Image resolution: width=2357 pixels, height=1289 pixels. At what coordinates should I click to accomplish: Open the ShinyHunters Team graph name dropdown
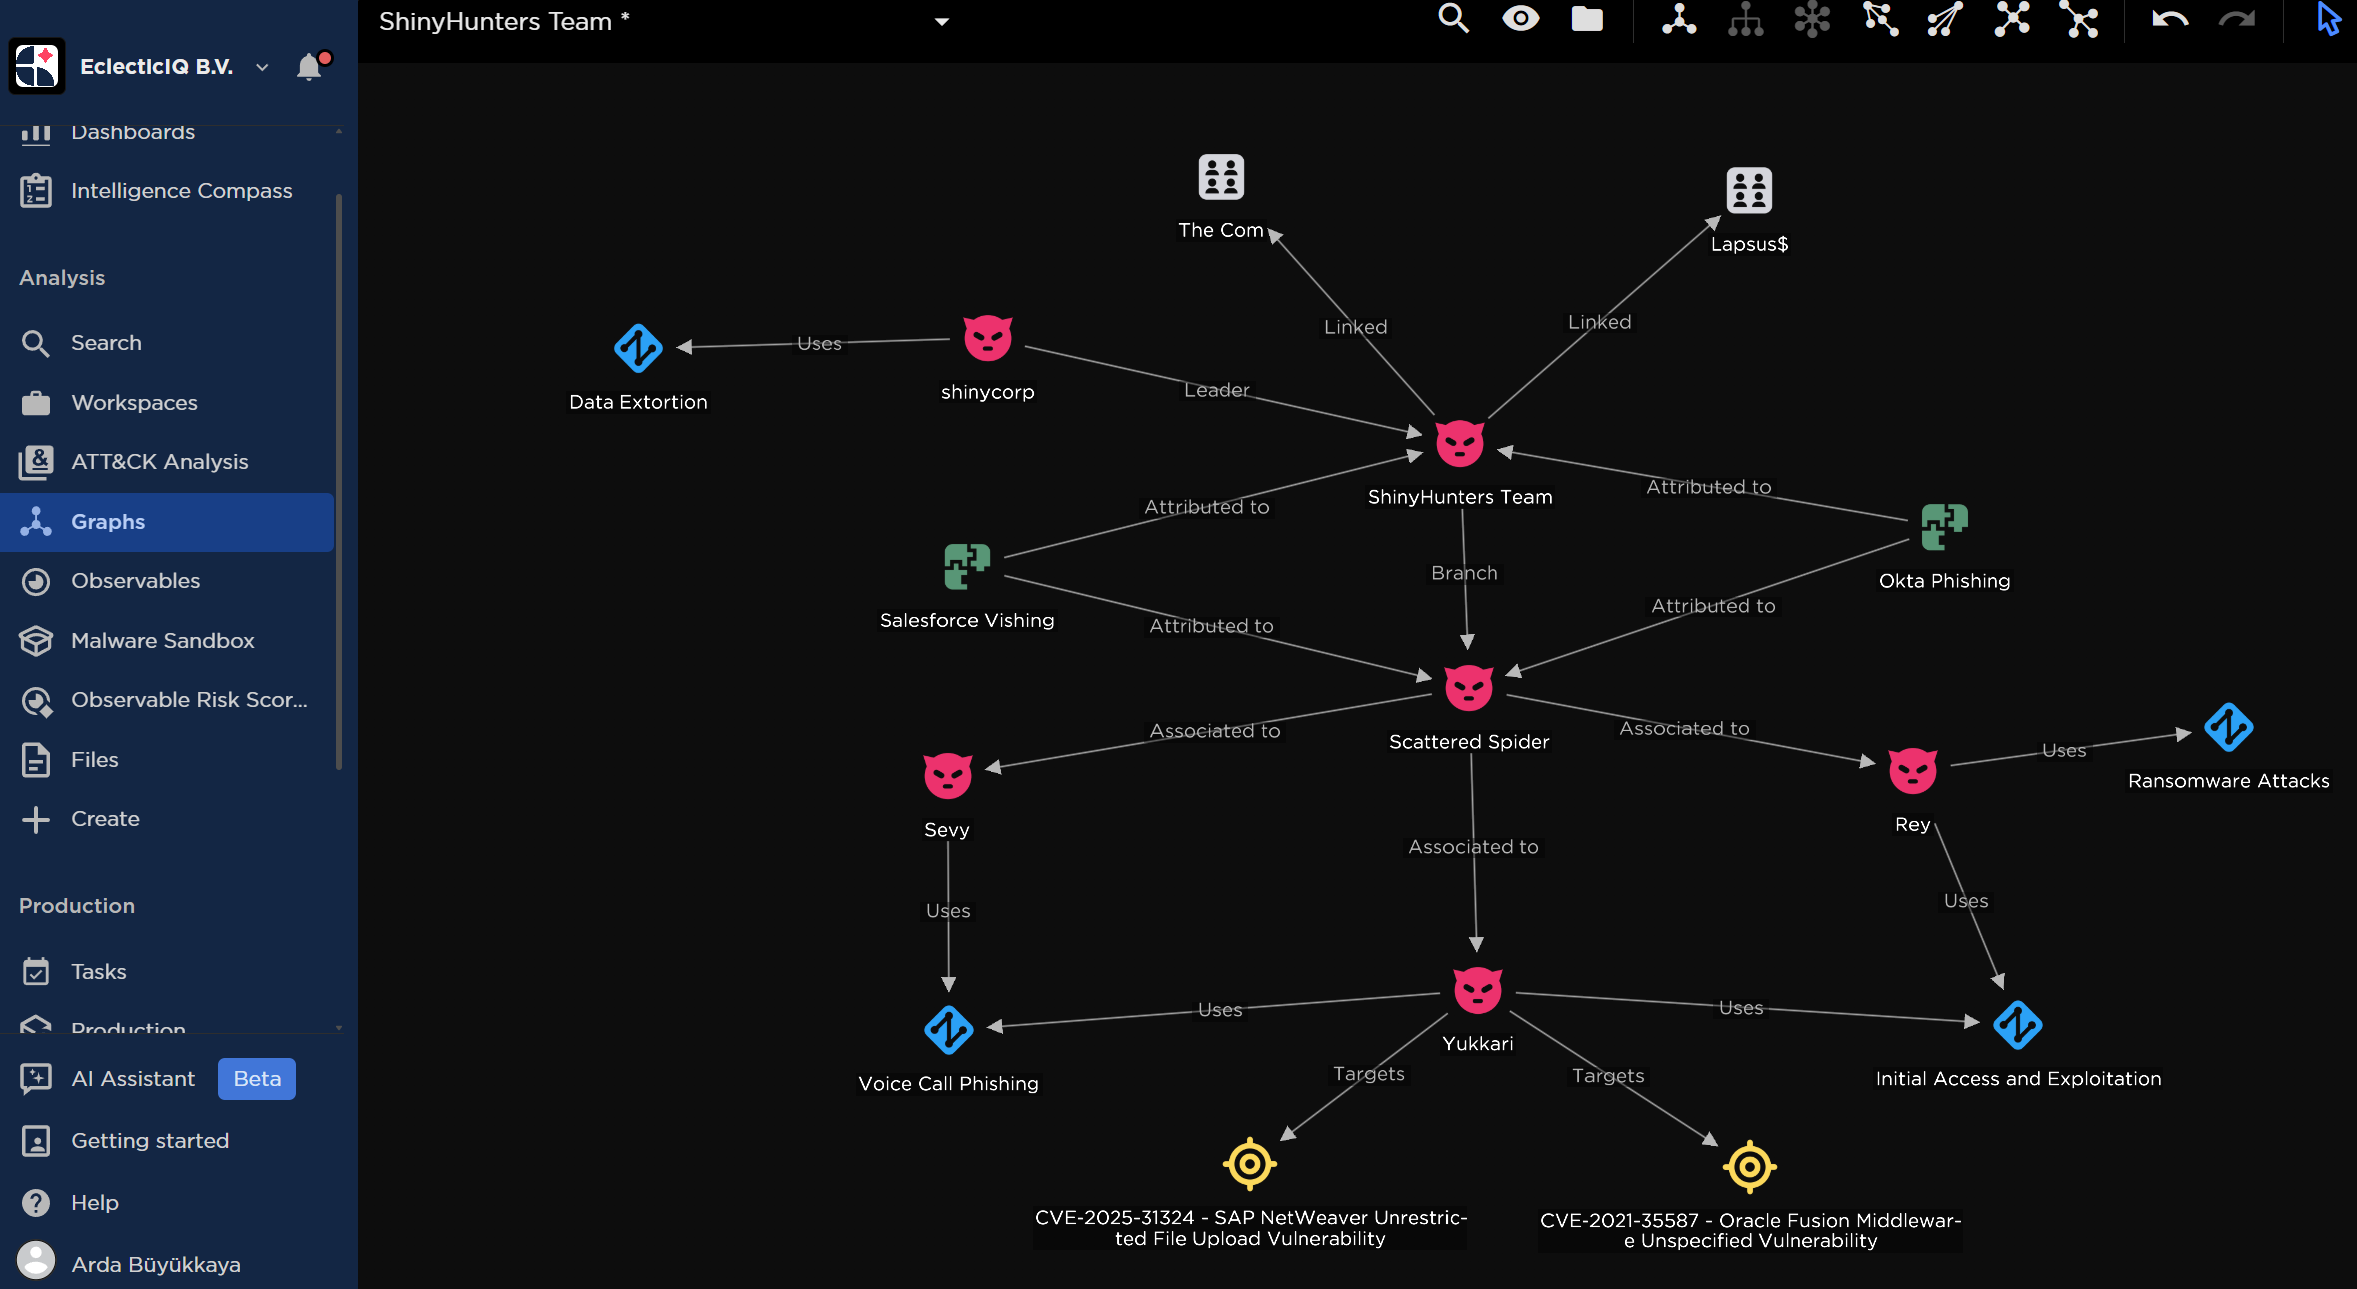tap(941, 21)
